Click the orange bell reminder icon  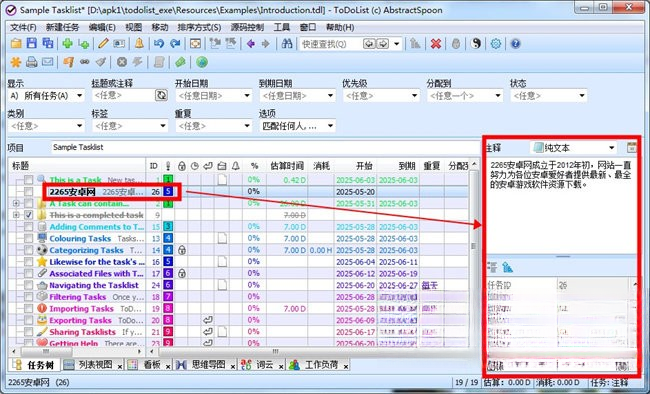coord(139,44)
